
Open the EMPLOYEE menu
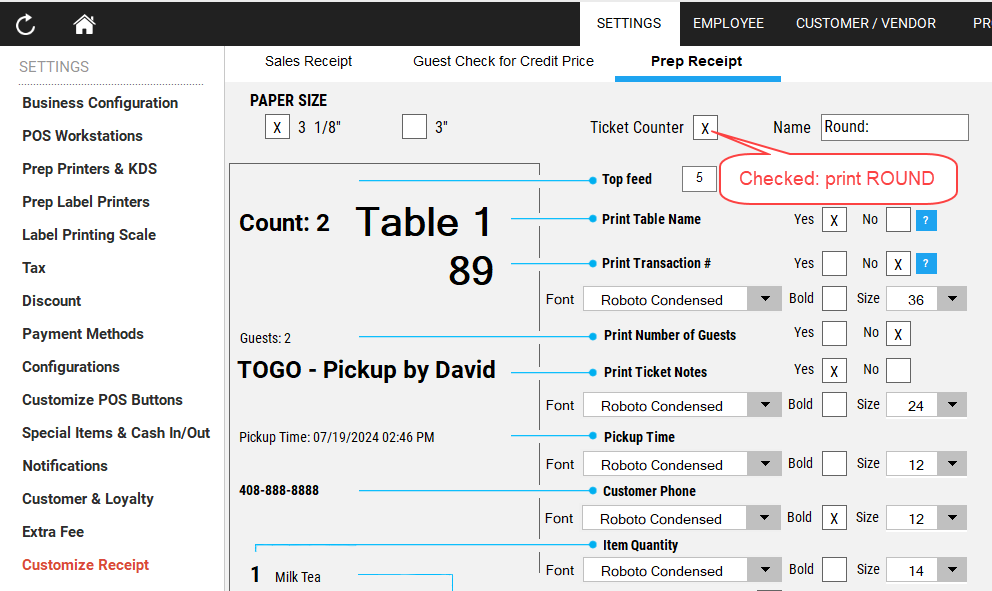tap(728, 23)
